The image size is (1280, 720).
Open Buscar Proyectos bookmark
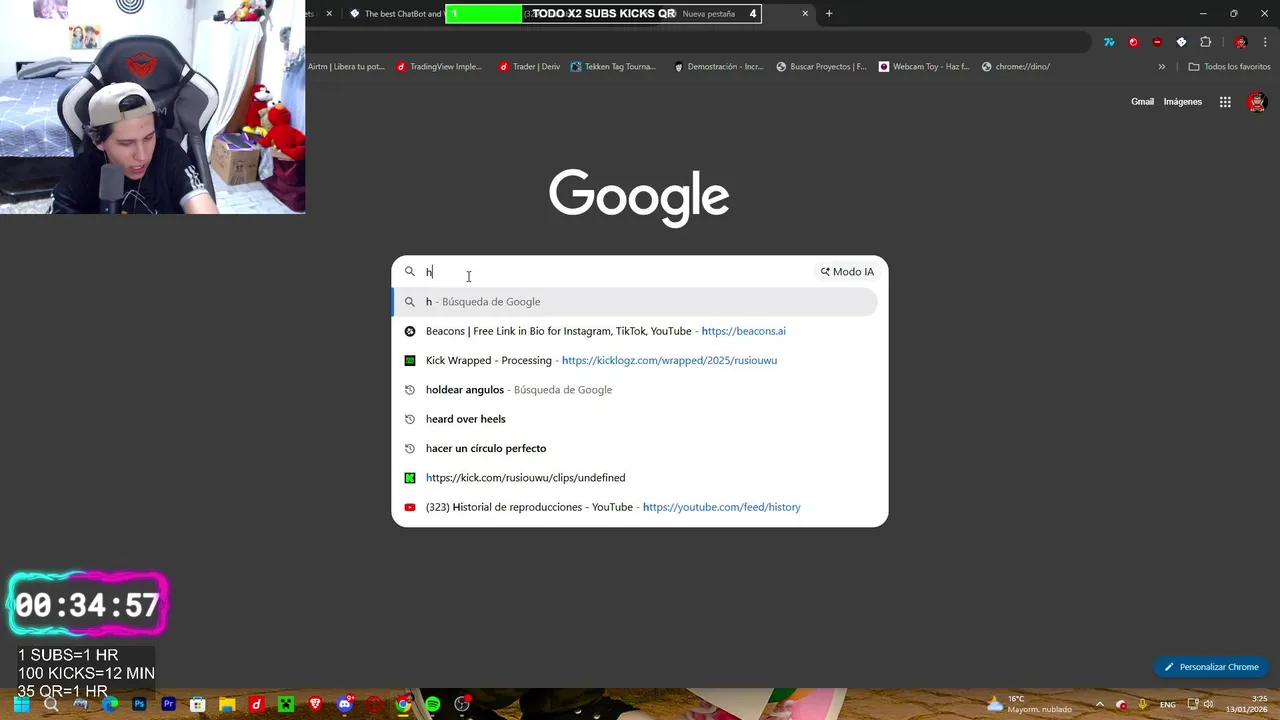[x=821, y=67]
